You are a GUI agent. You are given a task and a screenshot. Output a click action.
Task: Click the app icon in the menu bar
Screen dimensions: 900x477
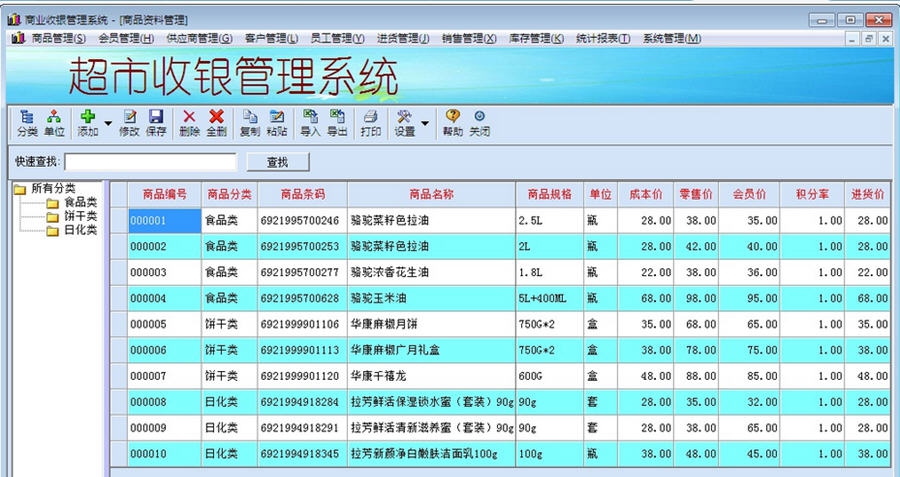tap(18, 38)
